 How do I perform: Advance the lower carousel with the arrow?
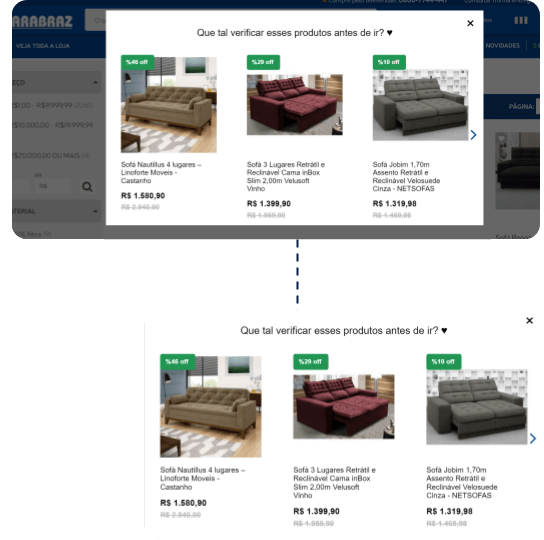click(533, 438)
